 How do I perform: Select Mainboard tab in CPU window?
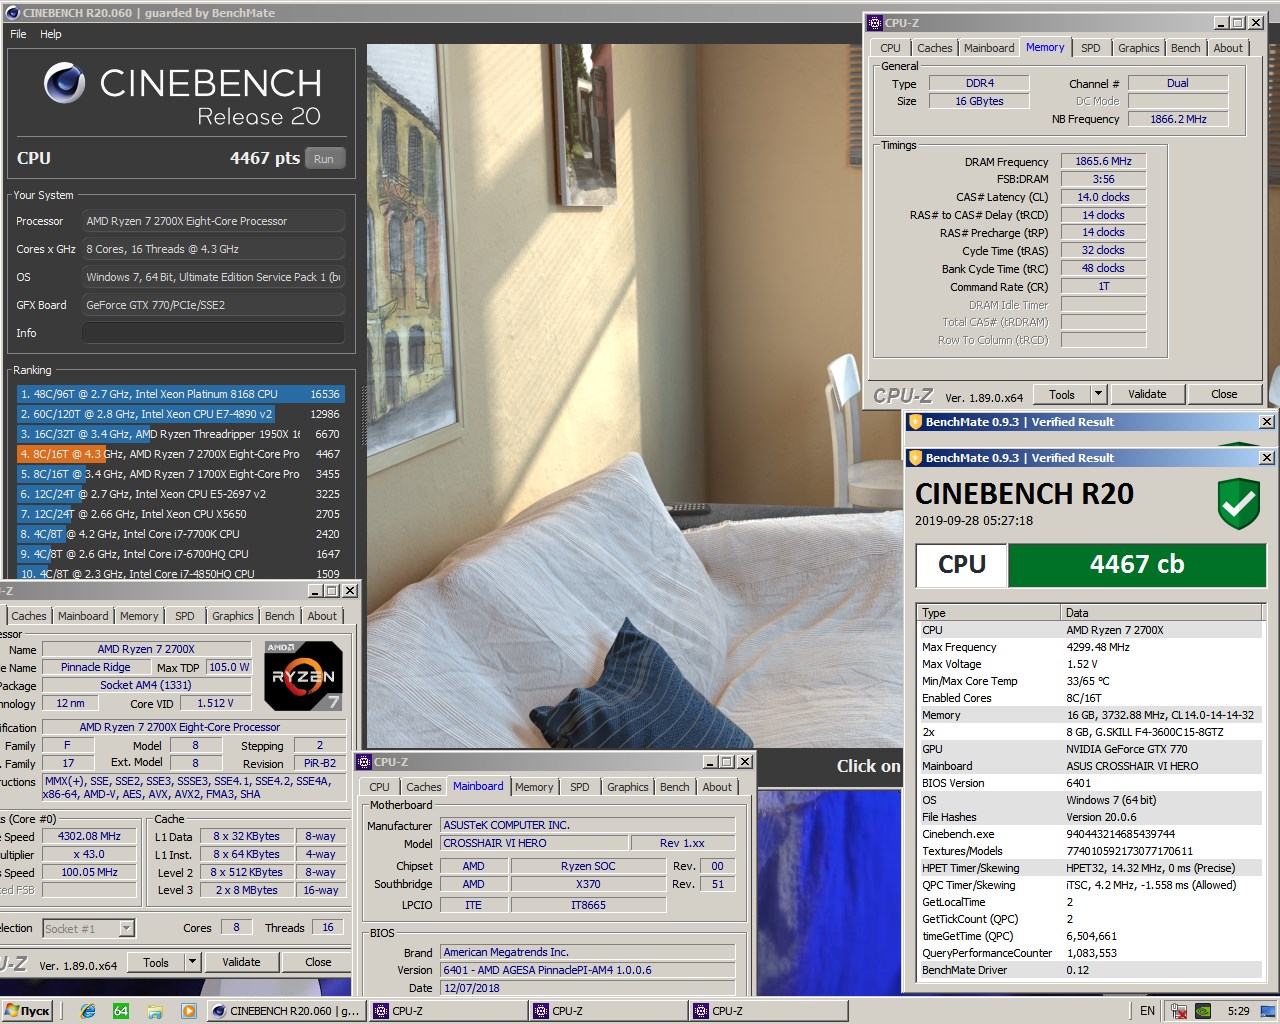coord(83,616)
